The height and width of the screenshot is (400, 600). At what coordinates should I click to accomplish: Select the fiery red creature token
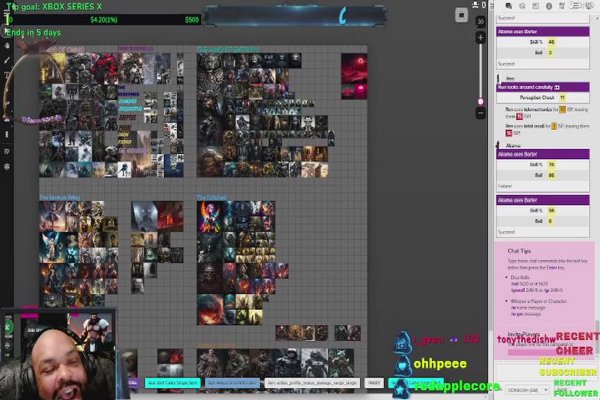210,309
